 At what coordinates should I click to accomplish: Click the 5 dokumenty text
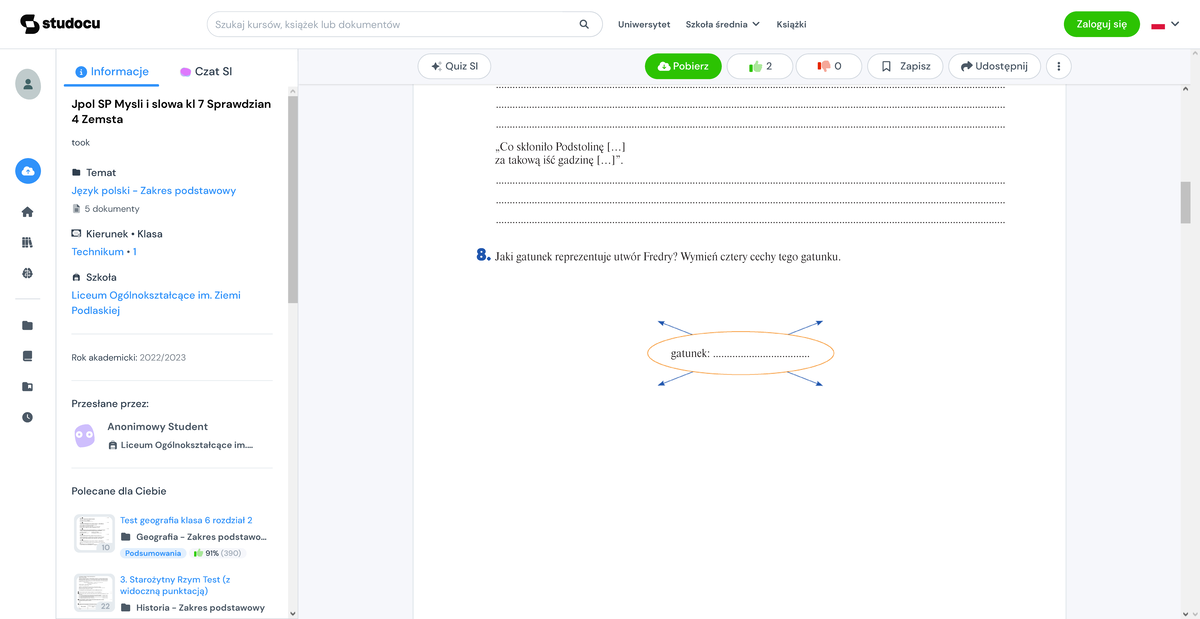click(x=112, y=209)
